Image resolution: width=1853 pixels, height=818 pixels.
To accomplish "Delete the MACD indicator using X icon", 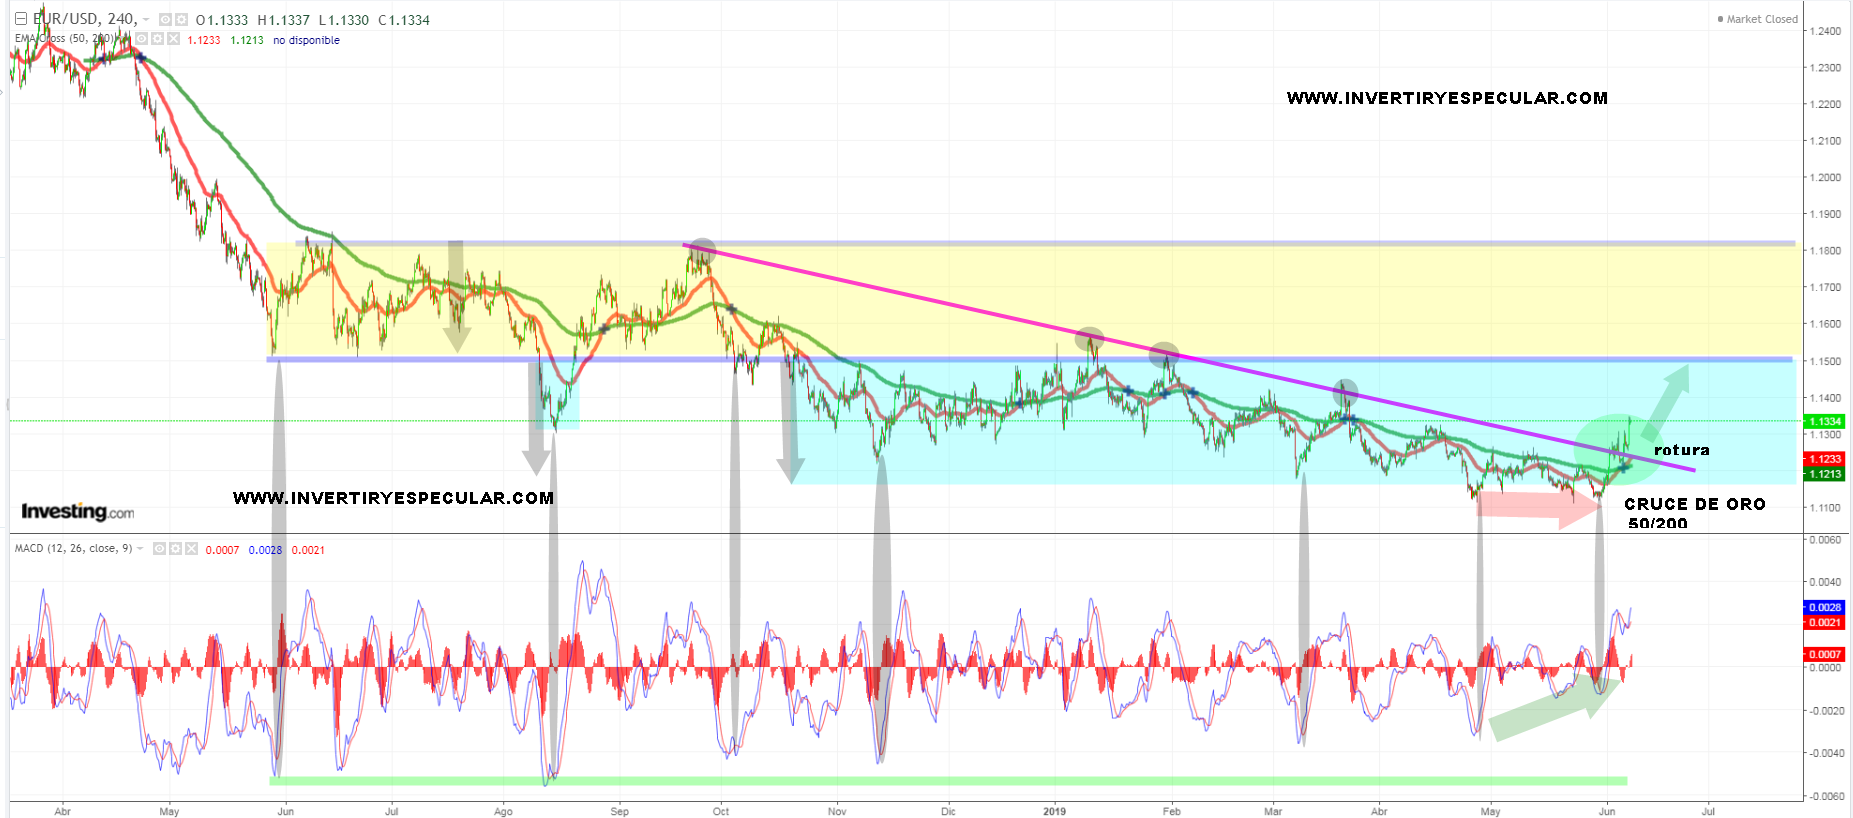I will 191,549.
